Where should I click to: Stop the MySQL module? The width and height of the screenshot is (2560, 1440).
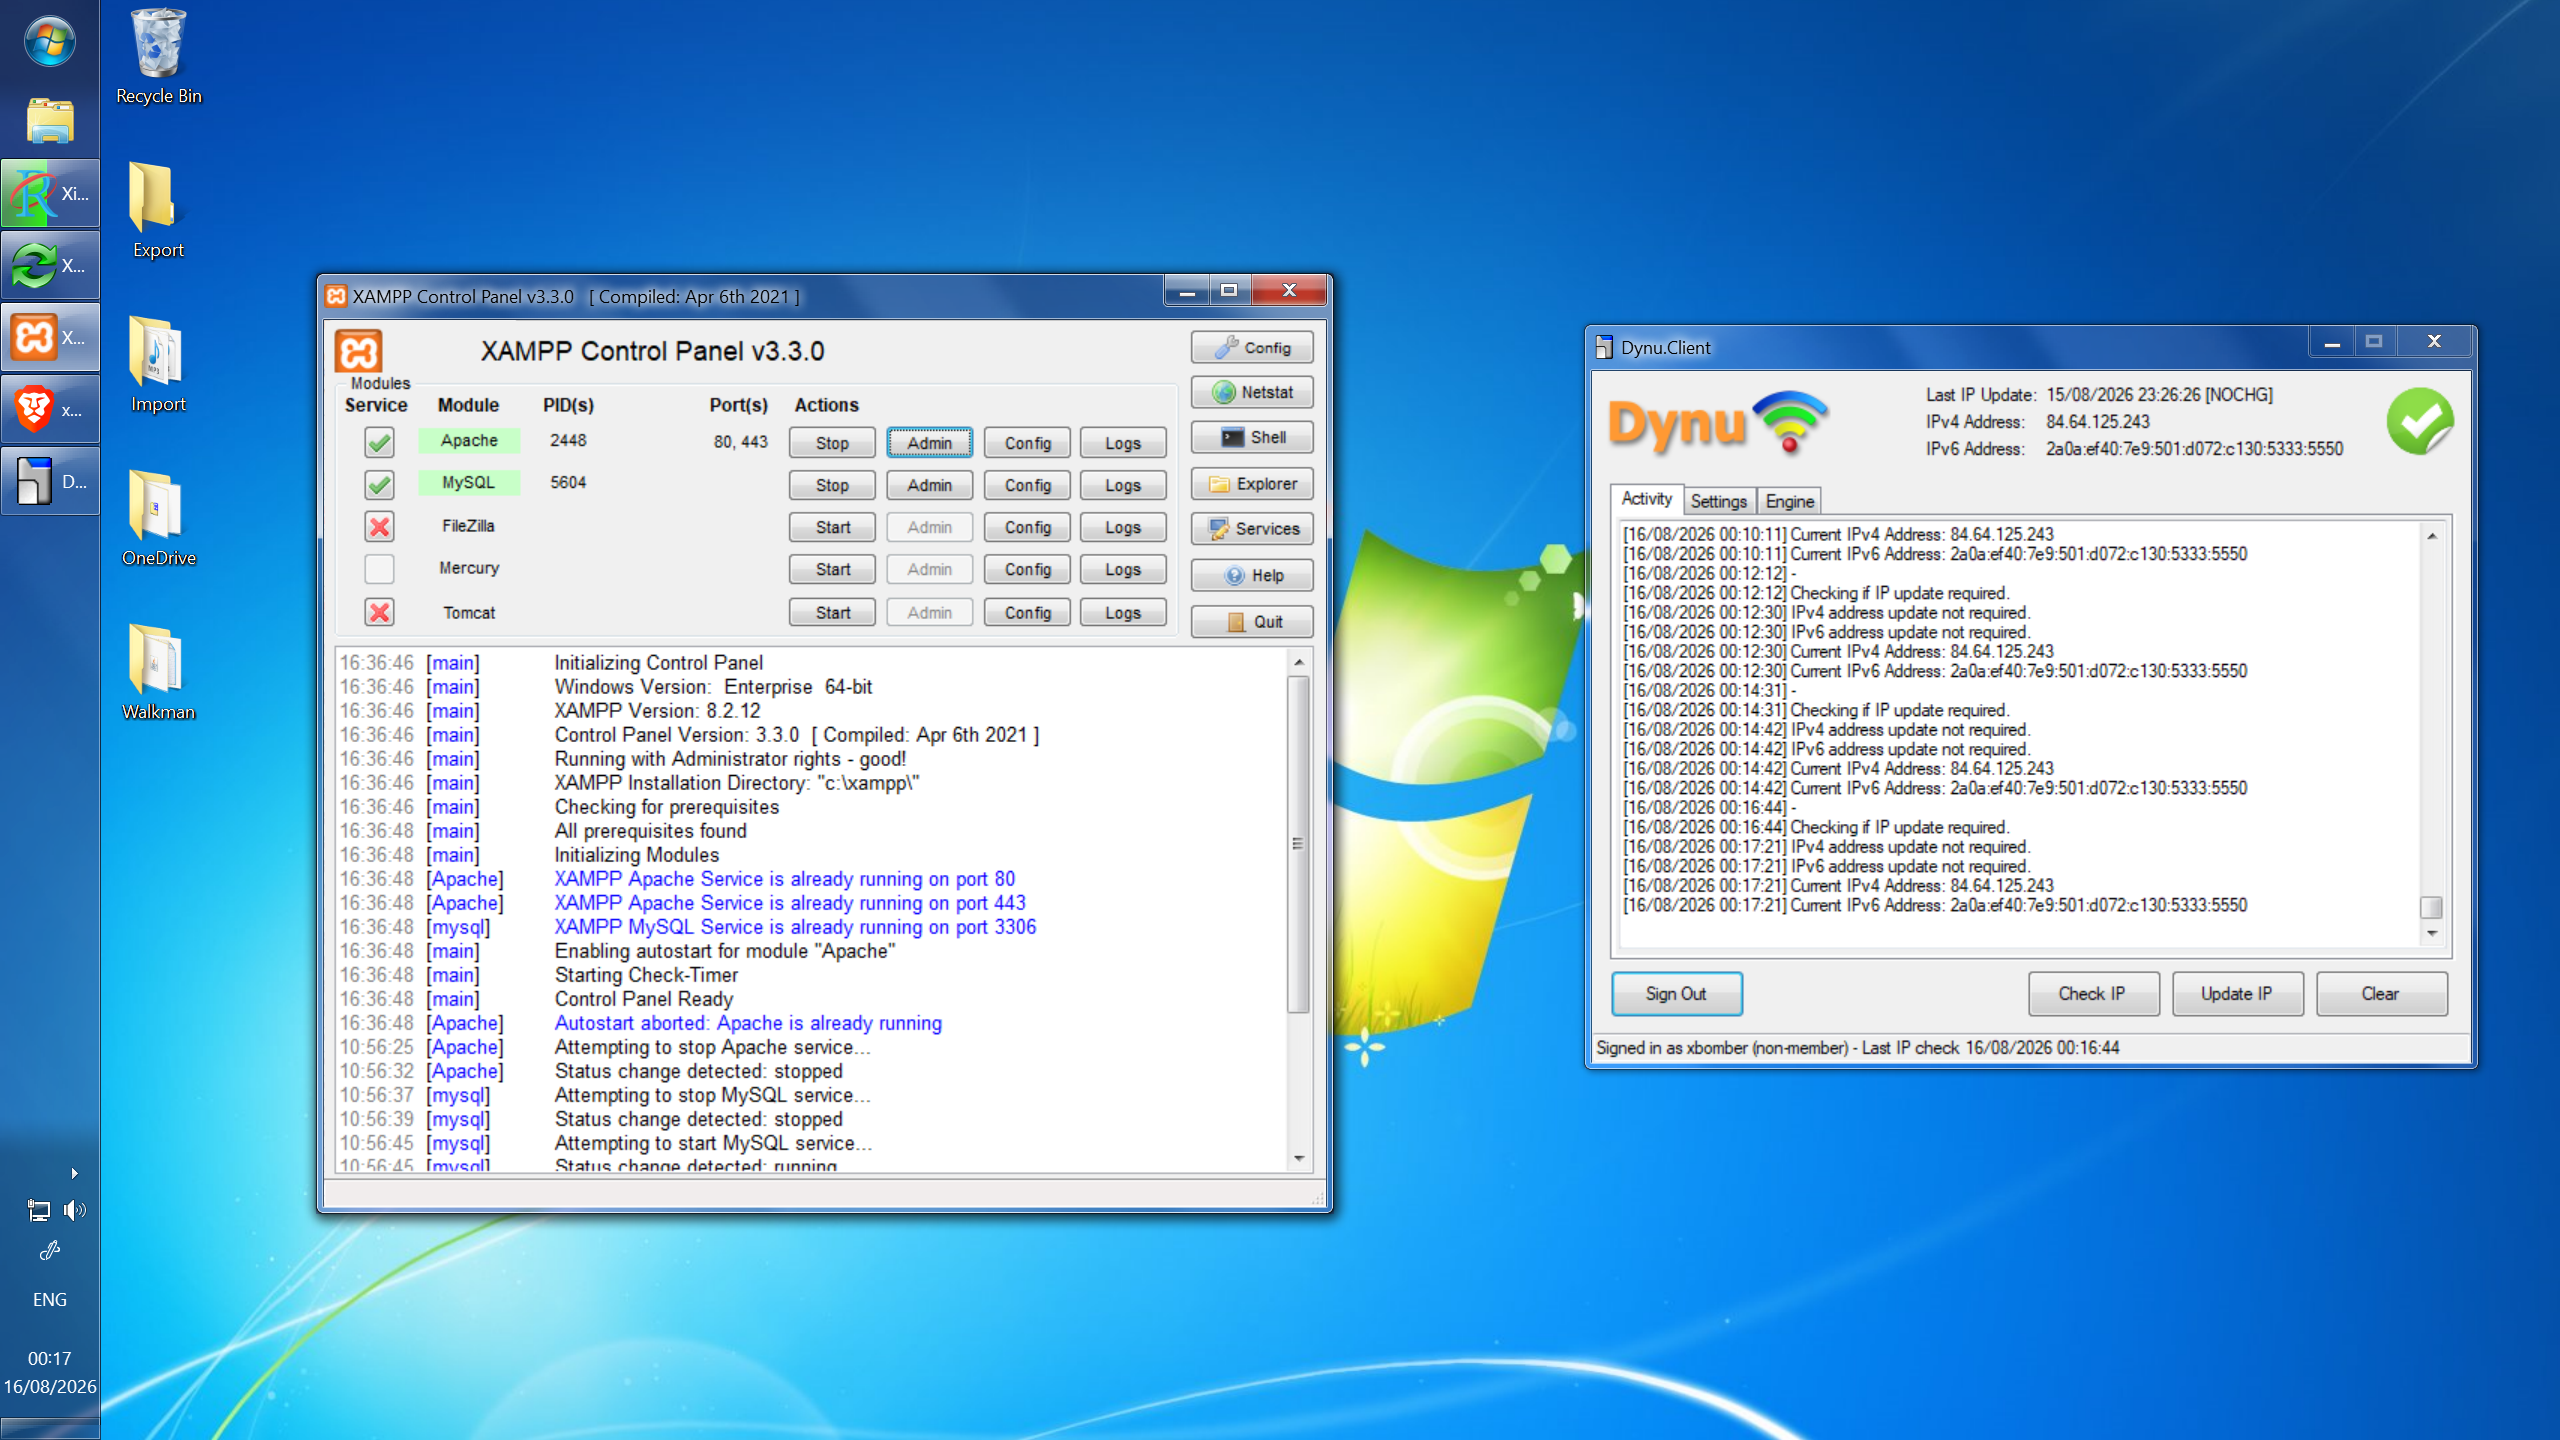click(x=832, y=485)
